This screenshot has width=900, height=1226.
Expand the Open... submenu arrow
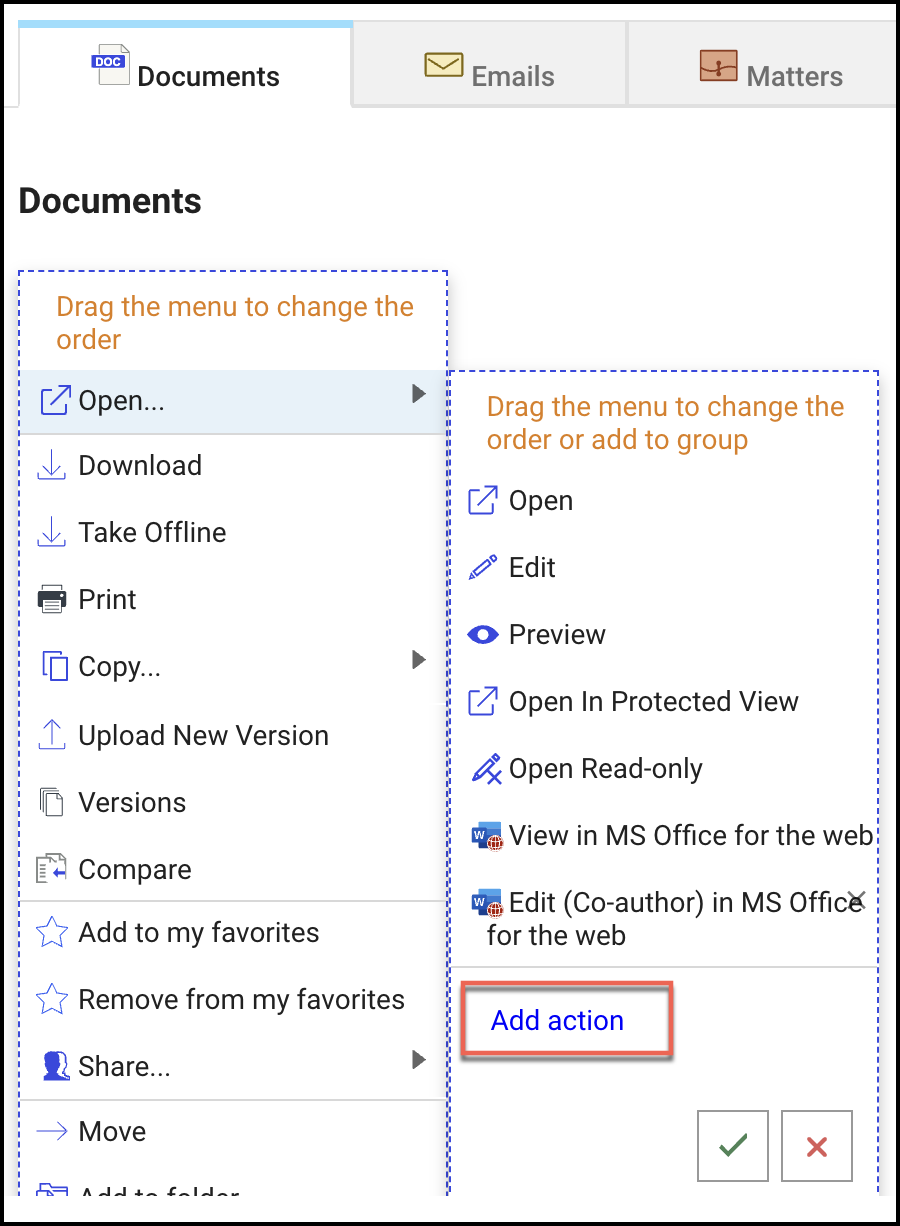419,395
